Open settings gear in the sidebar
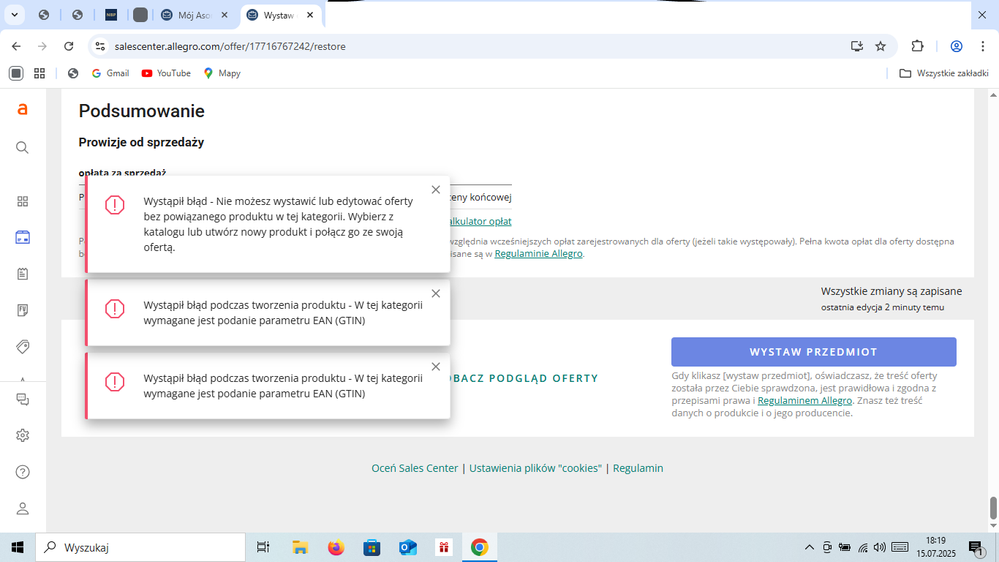Viewport: 999px width, 562px height. (22, 435)
